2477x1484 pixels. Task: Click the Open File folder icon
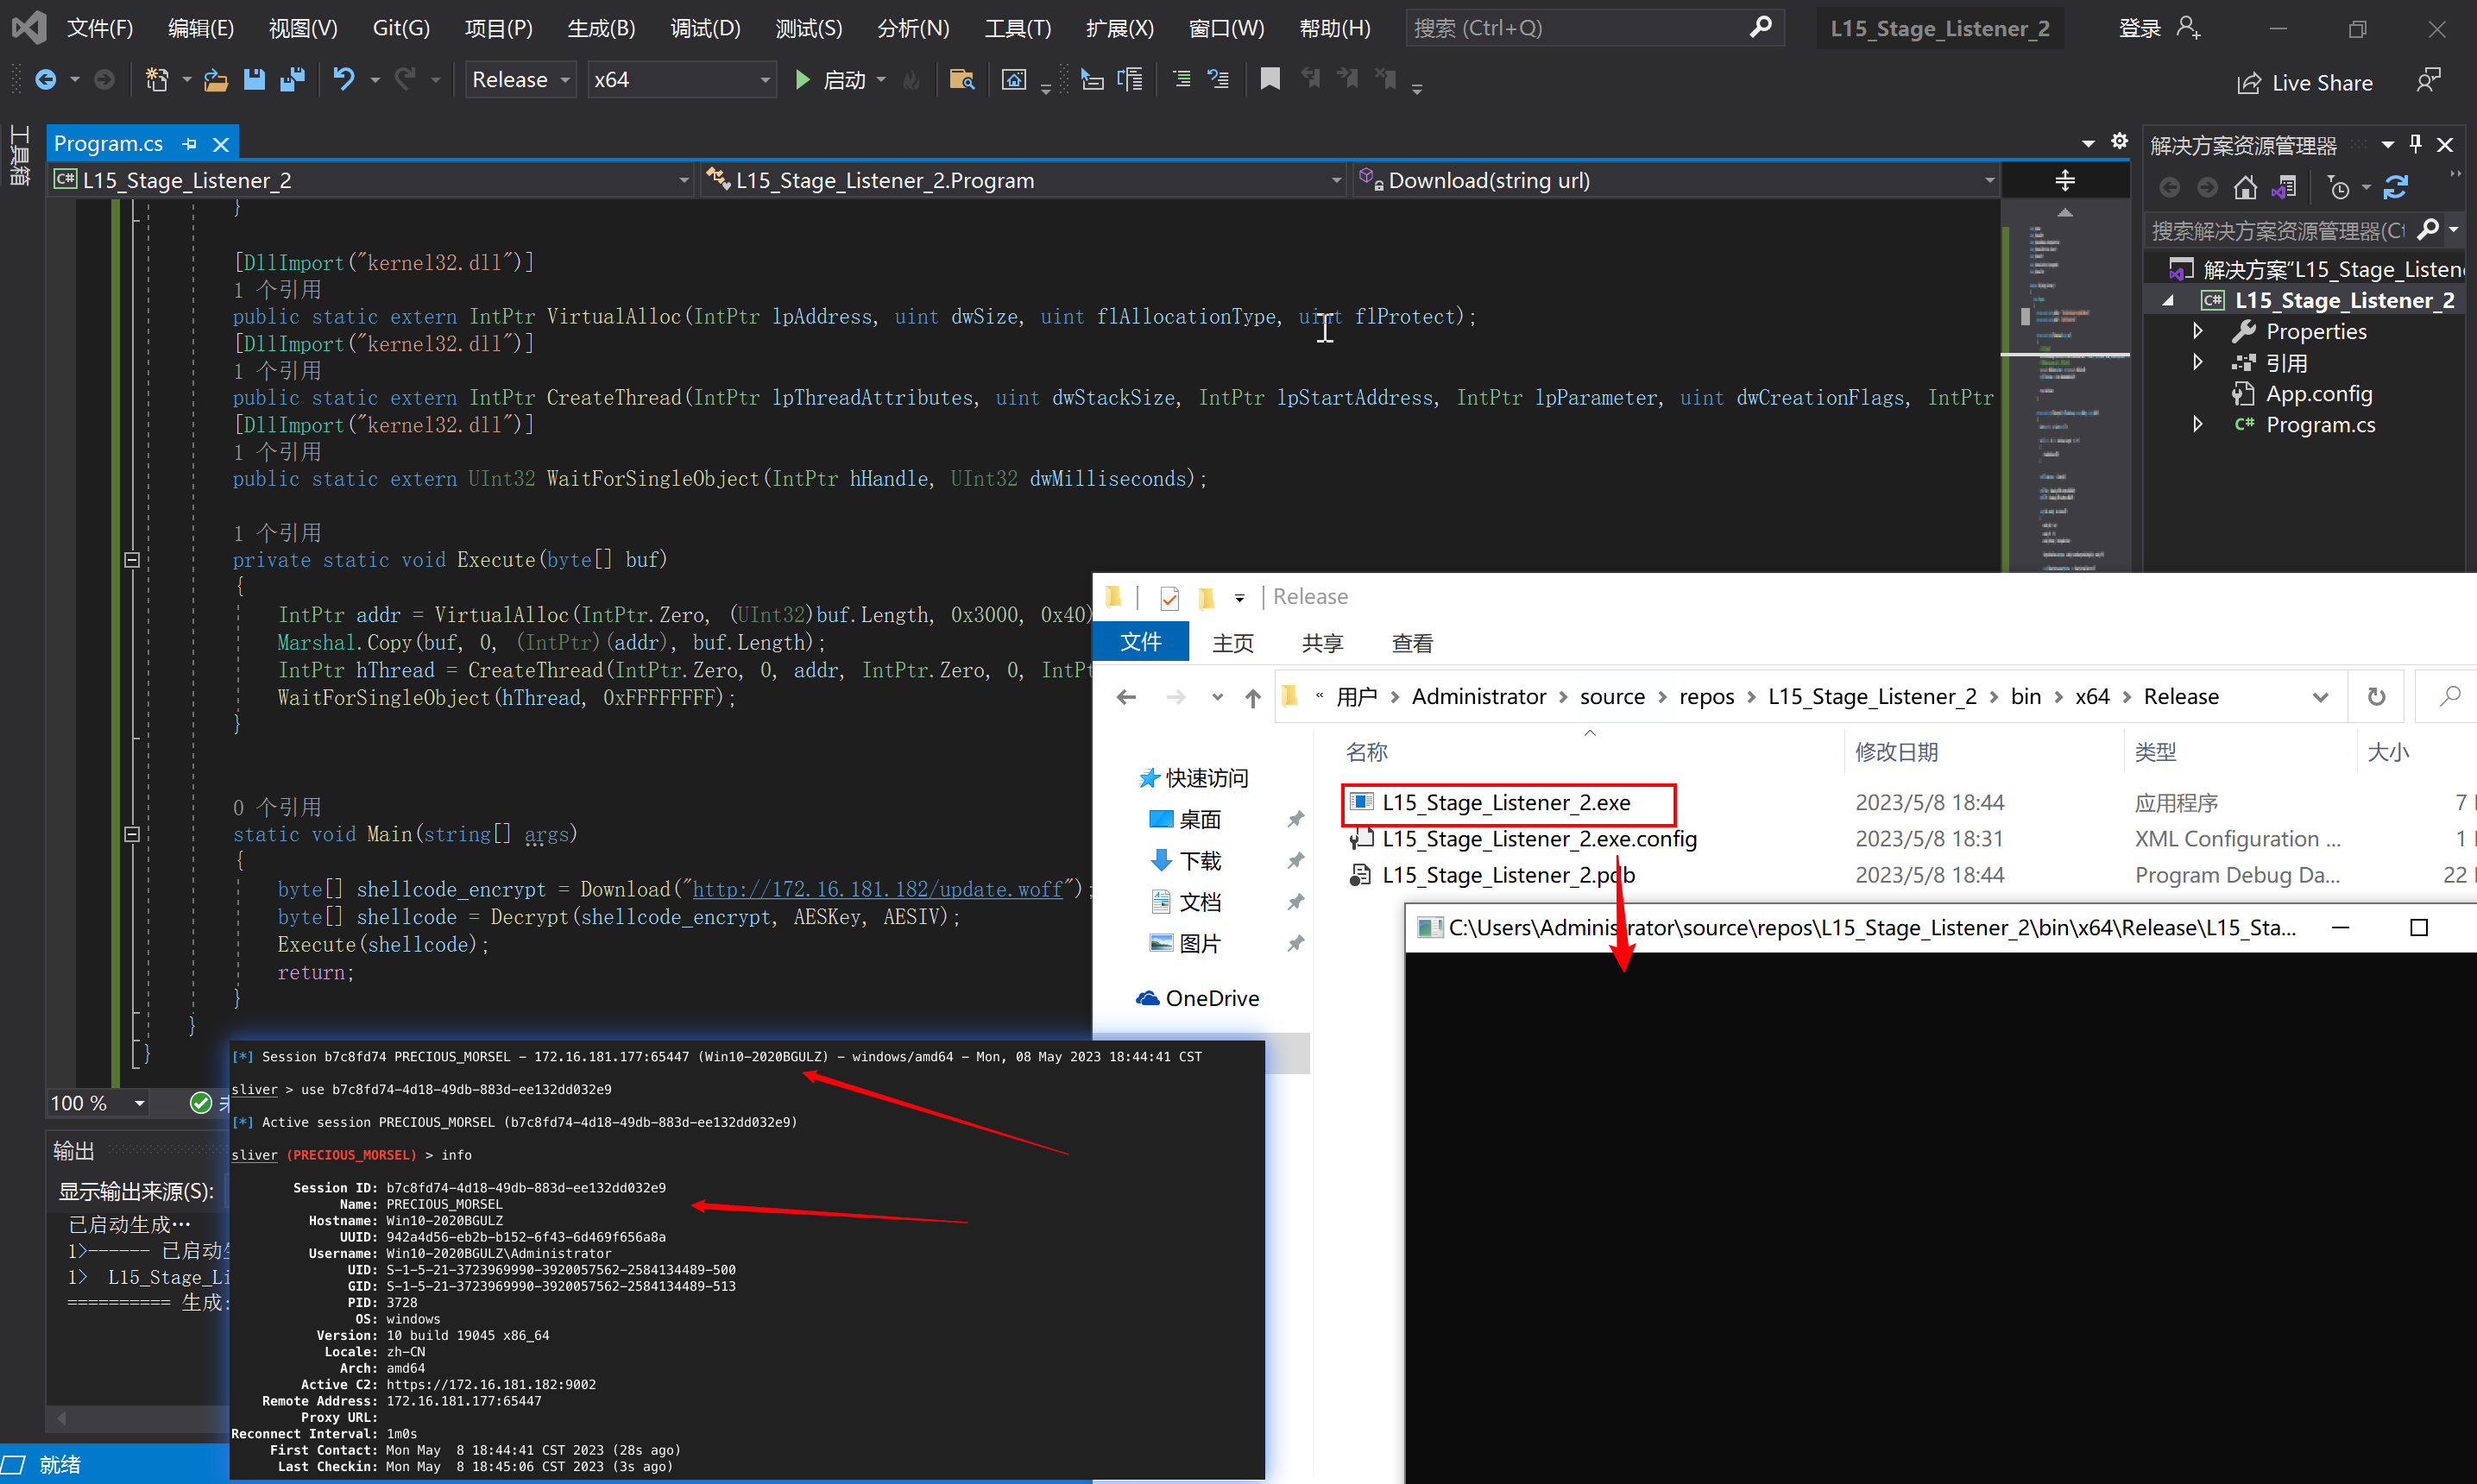coord(216,80)
